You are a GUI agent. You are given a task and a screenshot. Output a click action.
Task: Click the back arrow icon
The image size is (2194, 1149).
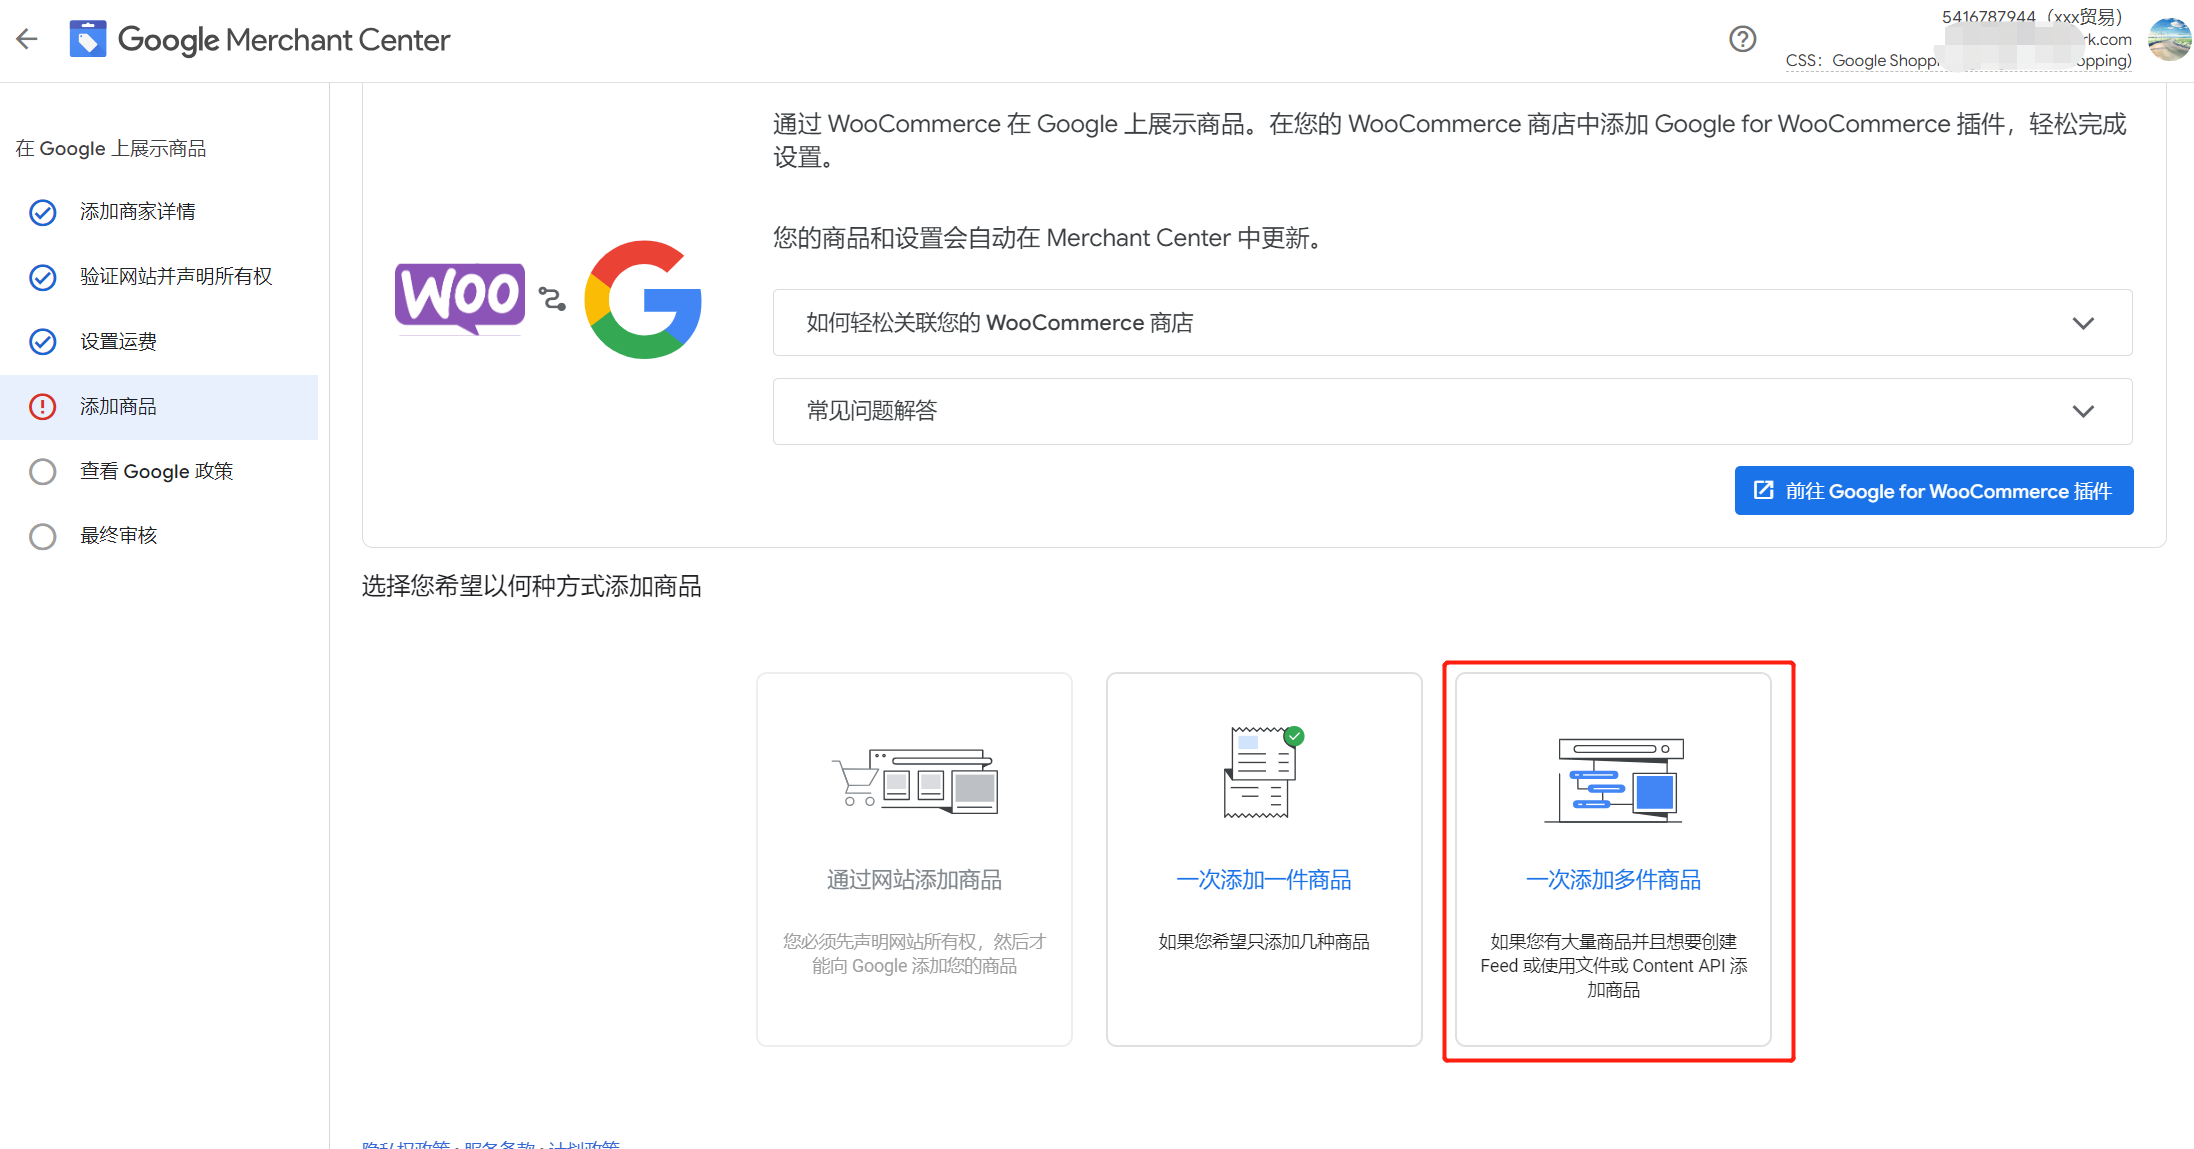[27, 40]
